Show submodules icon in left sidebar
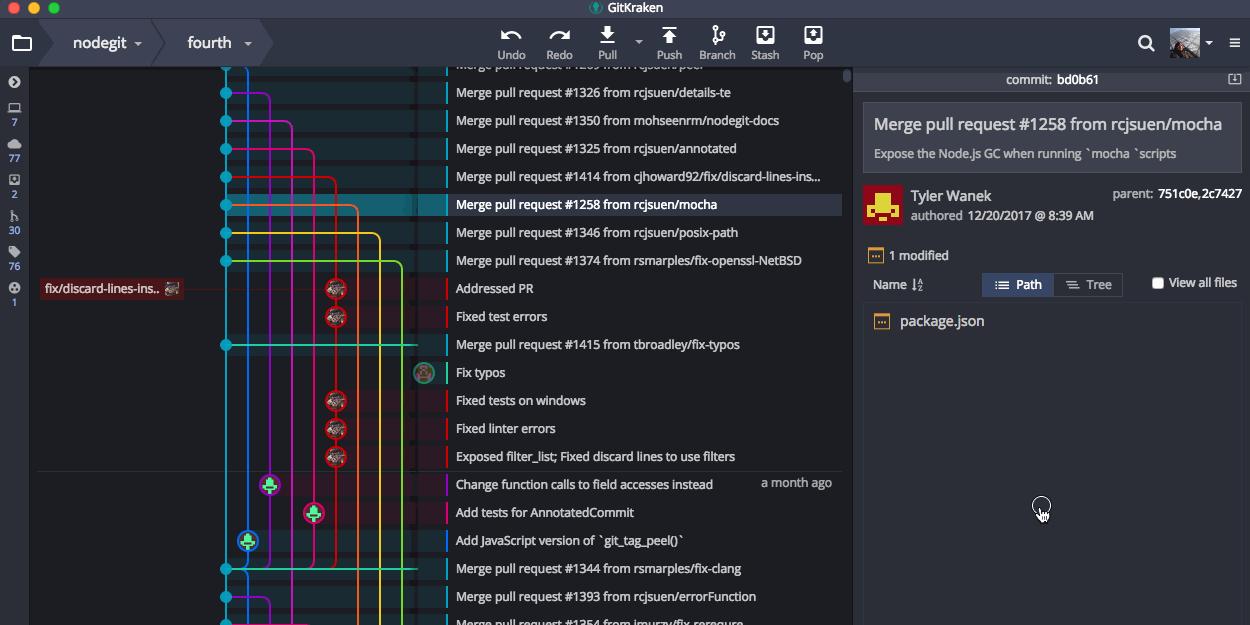 click(x=14, y=288)
